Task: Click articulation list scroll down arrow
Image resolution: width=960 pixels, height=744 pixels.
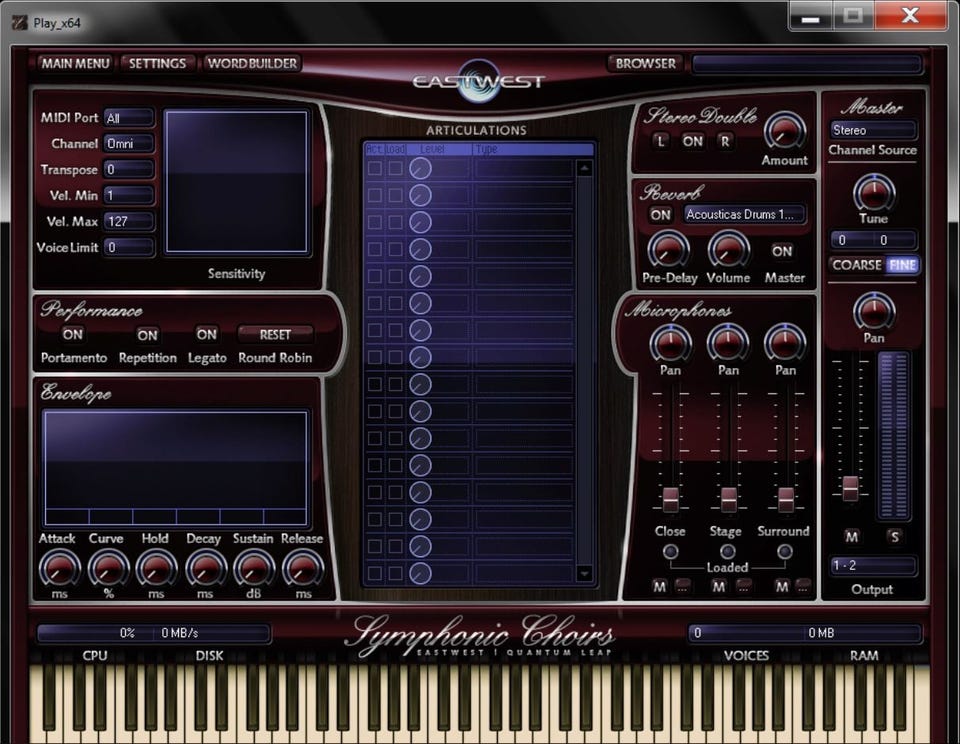Action: tap(584, 573)
